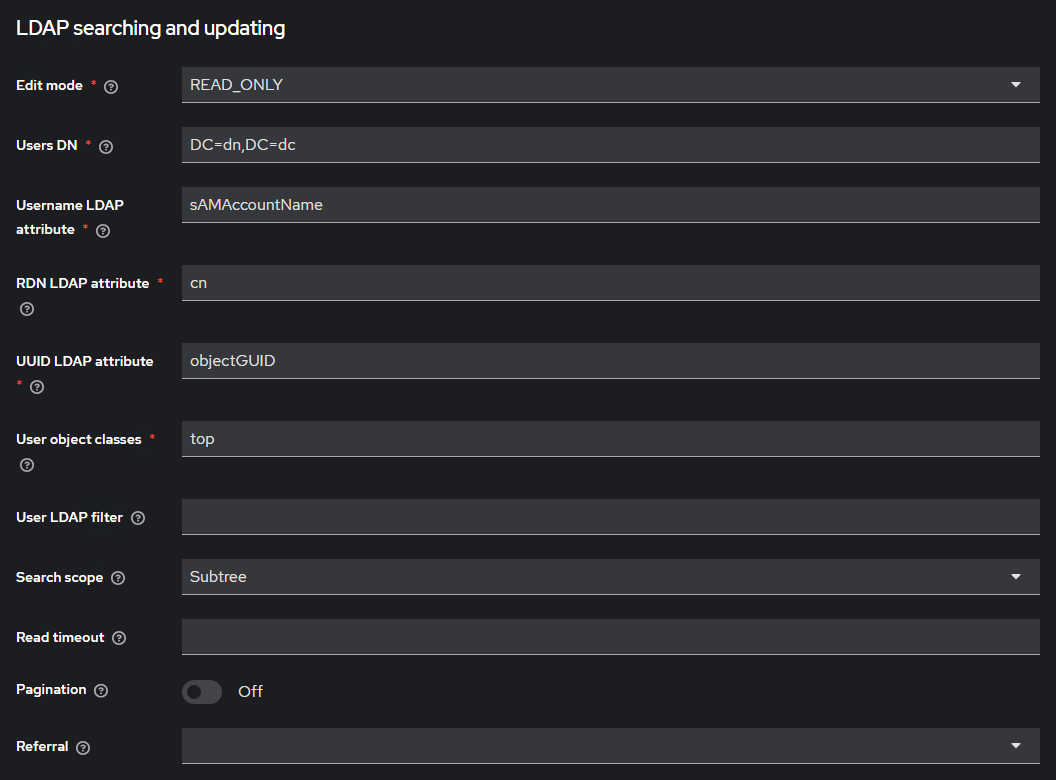
Task: Click help icon beside Users DN
Action: [106, 147]
